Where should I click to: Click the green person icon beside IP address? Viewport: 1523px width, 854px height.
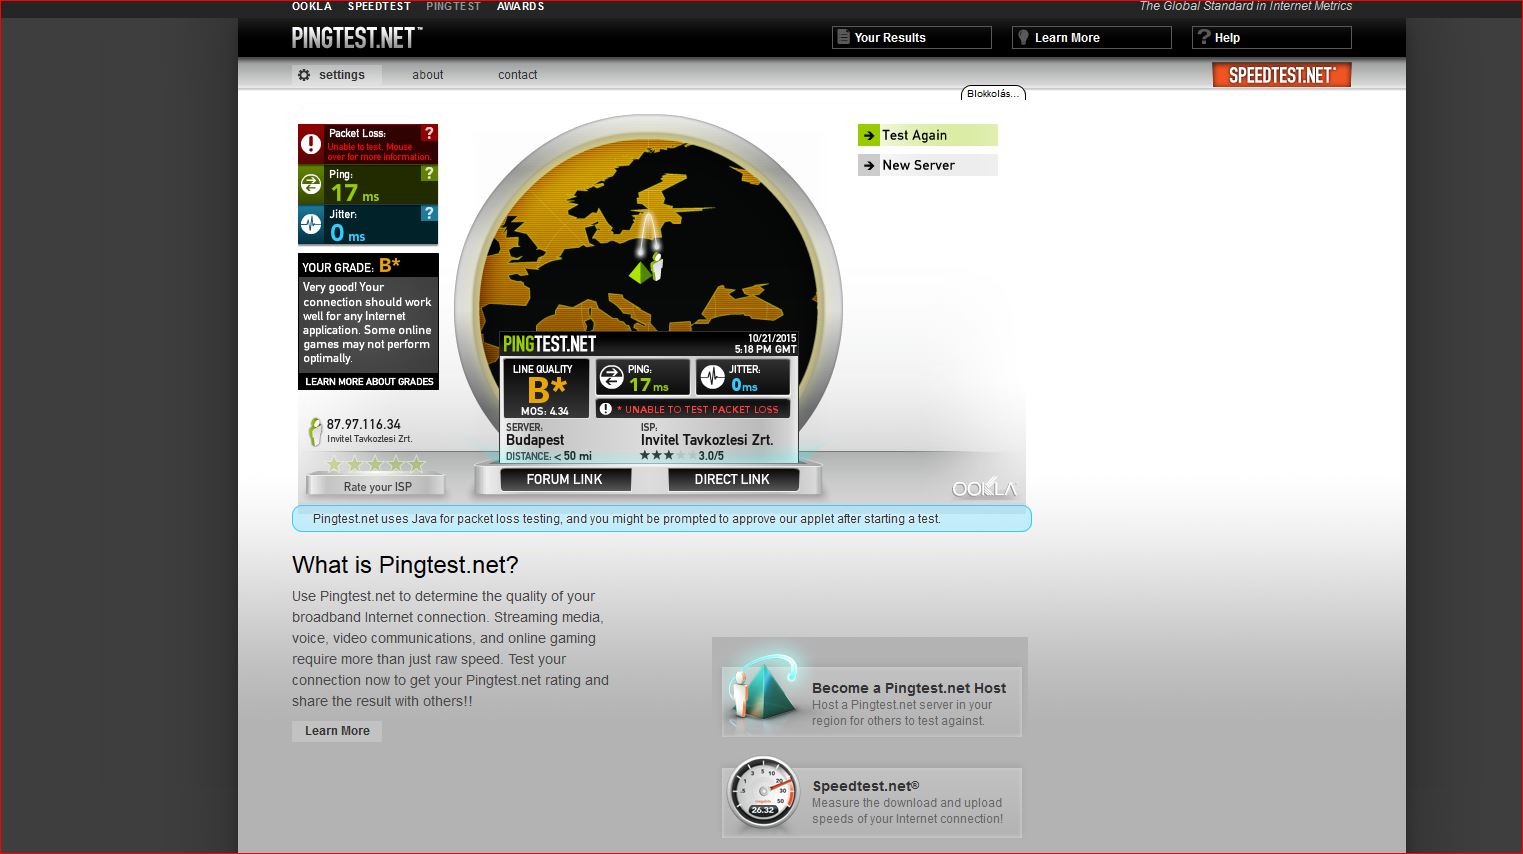tap(315, 431)
